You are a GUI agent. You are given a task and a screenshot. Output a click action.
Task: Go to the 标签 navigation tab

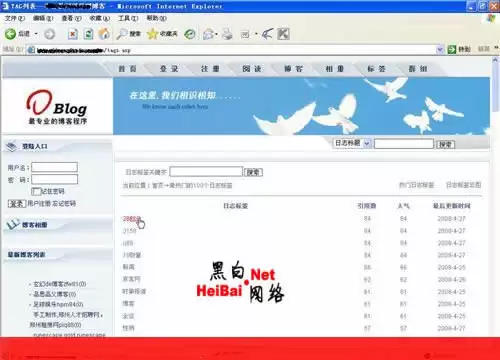[x=377, y=69]
